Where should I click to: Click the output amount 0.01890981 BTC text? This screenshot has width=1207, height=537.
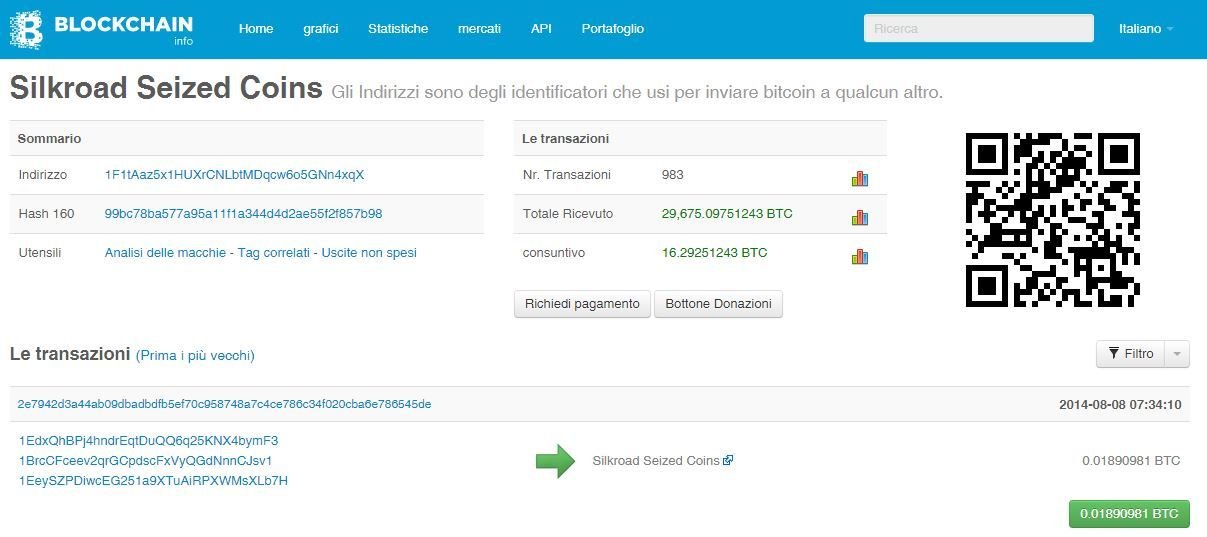tap(1131, 461)
